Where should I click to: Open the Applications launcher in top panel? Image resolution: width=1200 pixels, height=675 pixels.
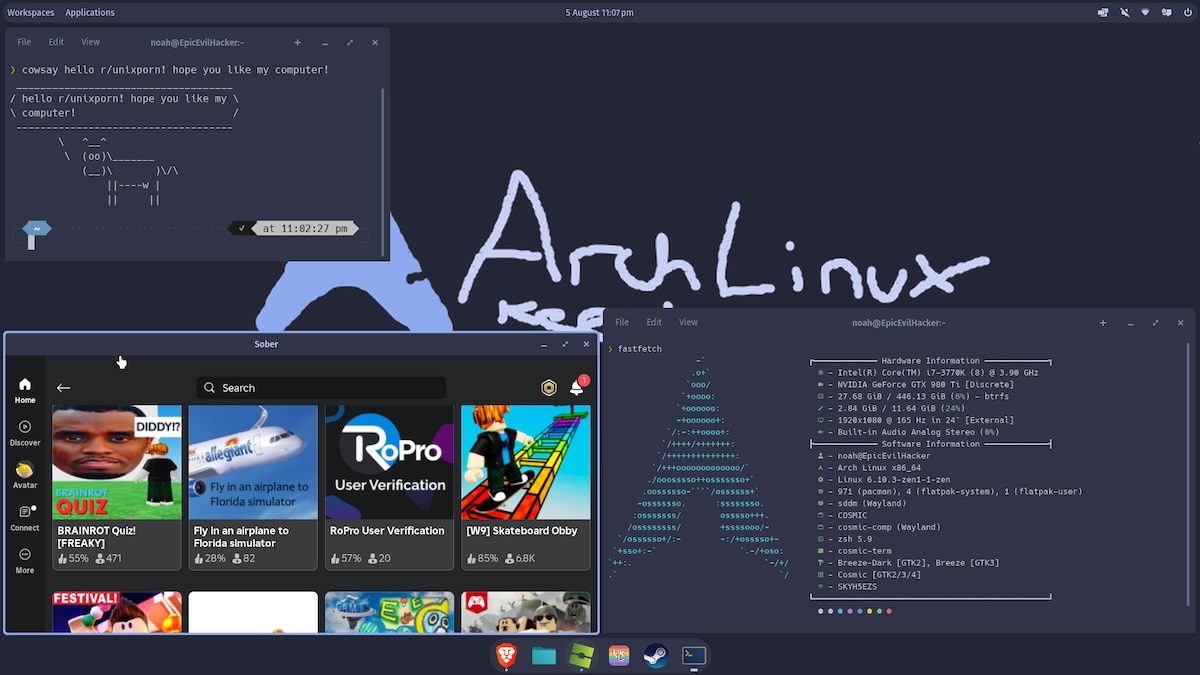point(90,13)
